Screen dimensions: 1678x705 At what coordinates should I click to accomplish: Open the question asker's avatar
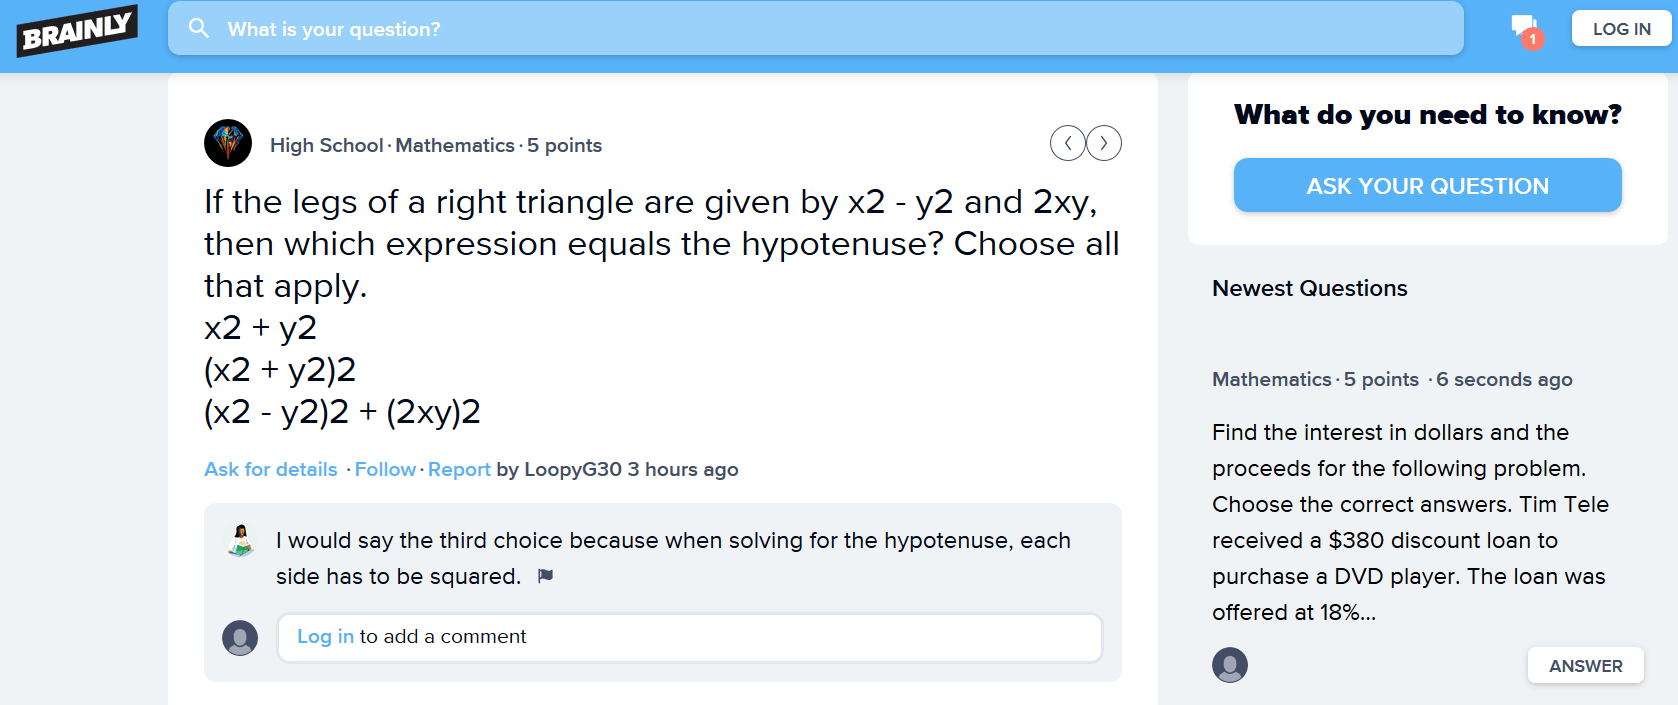(228, 143)
